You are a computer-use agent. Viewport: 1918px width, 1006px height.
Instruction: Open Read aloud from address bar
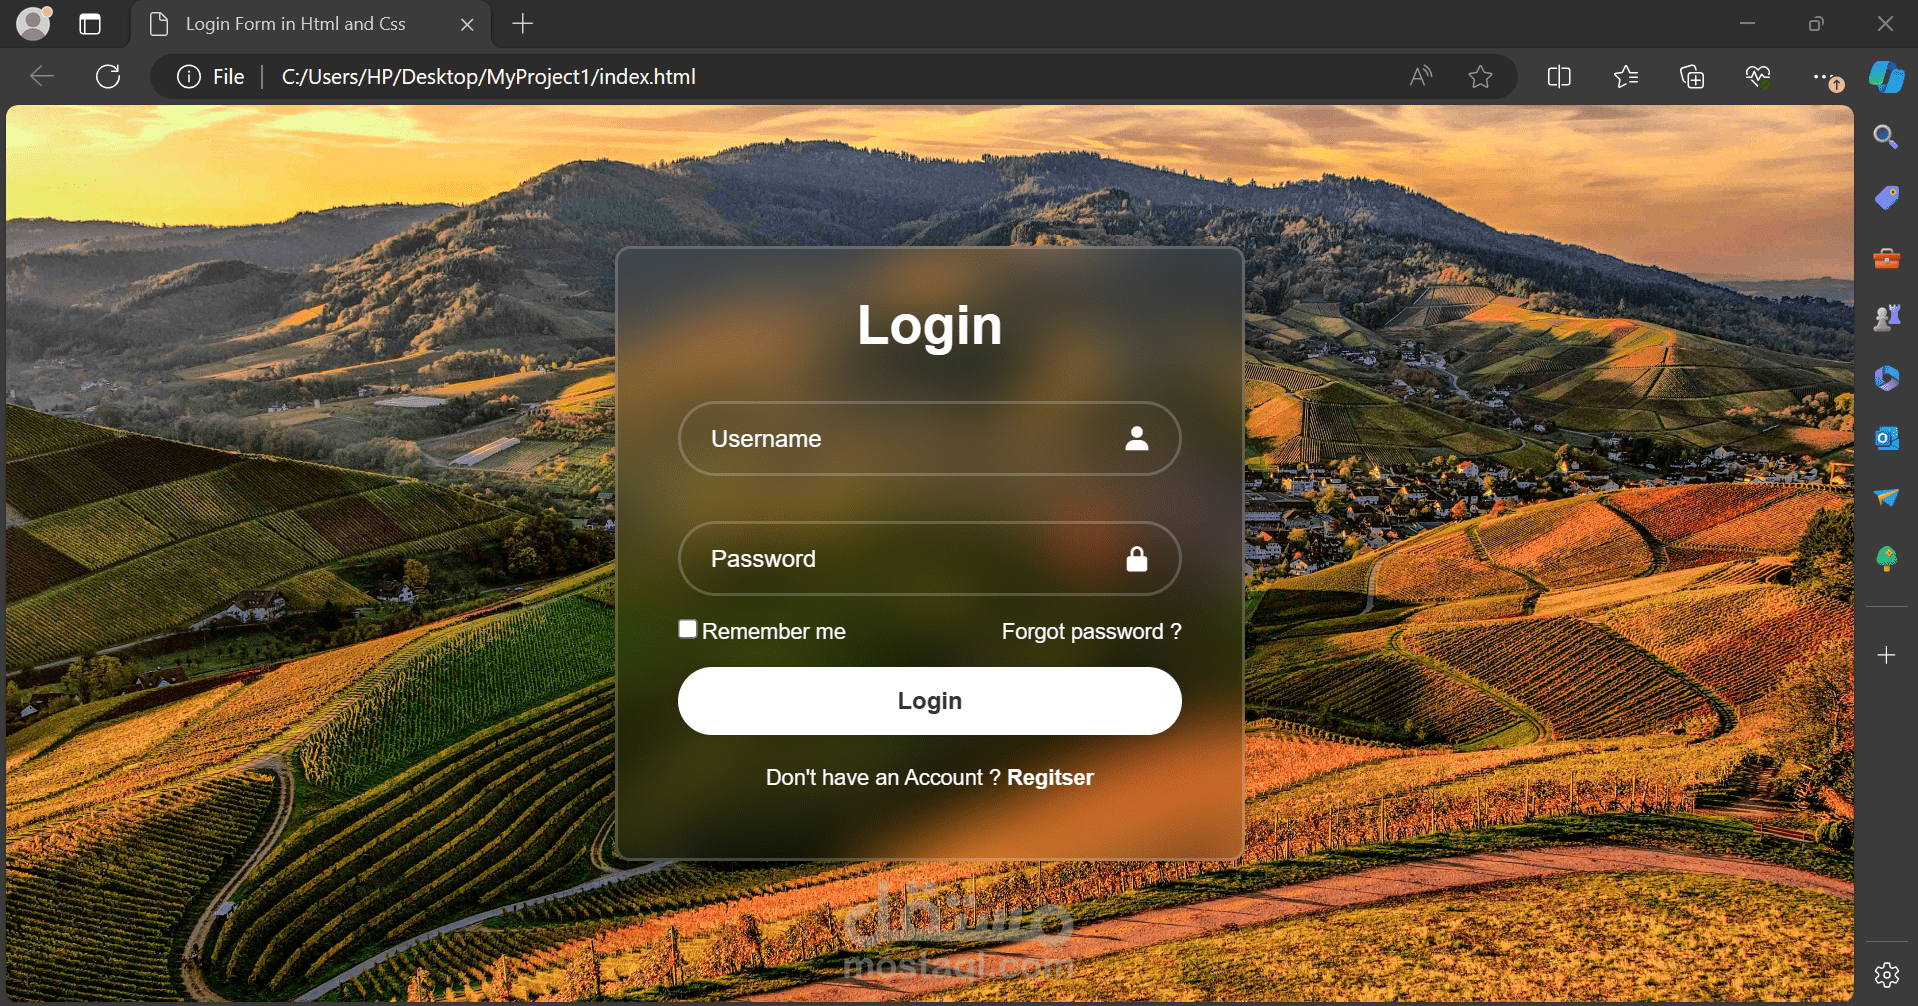click(1420, 77)
